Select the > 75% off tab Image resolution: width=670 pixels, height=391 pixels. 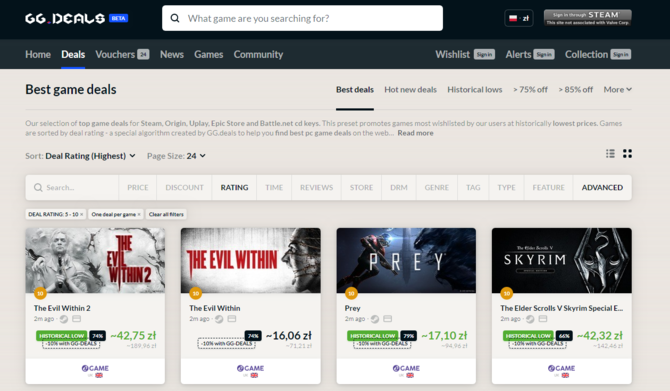(530, 90)
